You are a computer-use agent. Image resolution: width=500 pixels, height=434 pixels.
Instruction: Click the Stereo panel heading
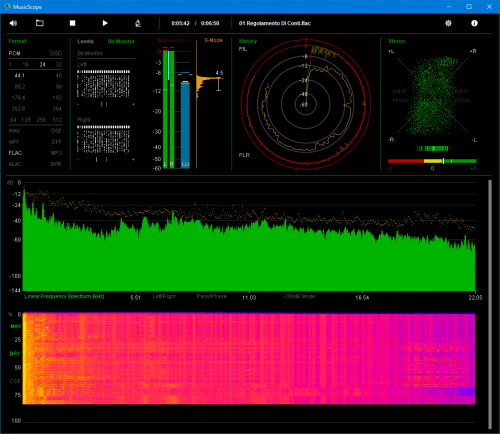397,41
